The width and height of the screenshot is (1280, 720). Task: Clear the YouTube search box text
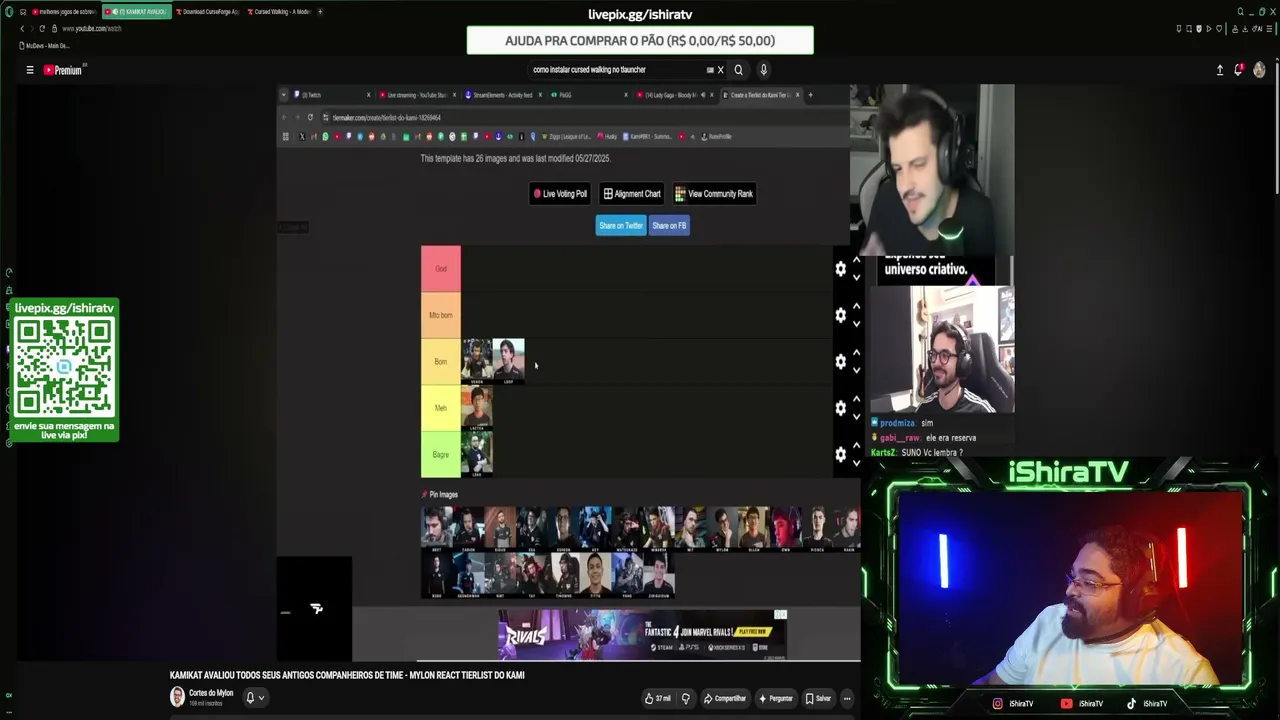tap(720, 70)
